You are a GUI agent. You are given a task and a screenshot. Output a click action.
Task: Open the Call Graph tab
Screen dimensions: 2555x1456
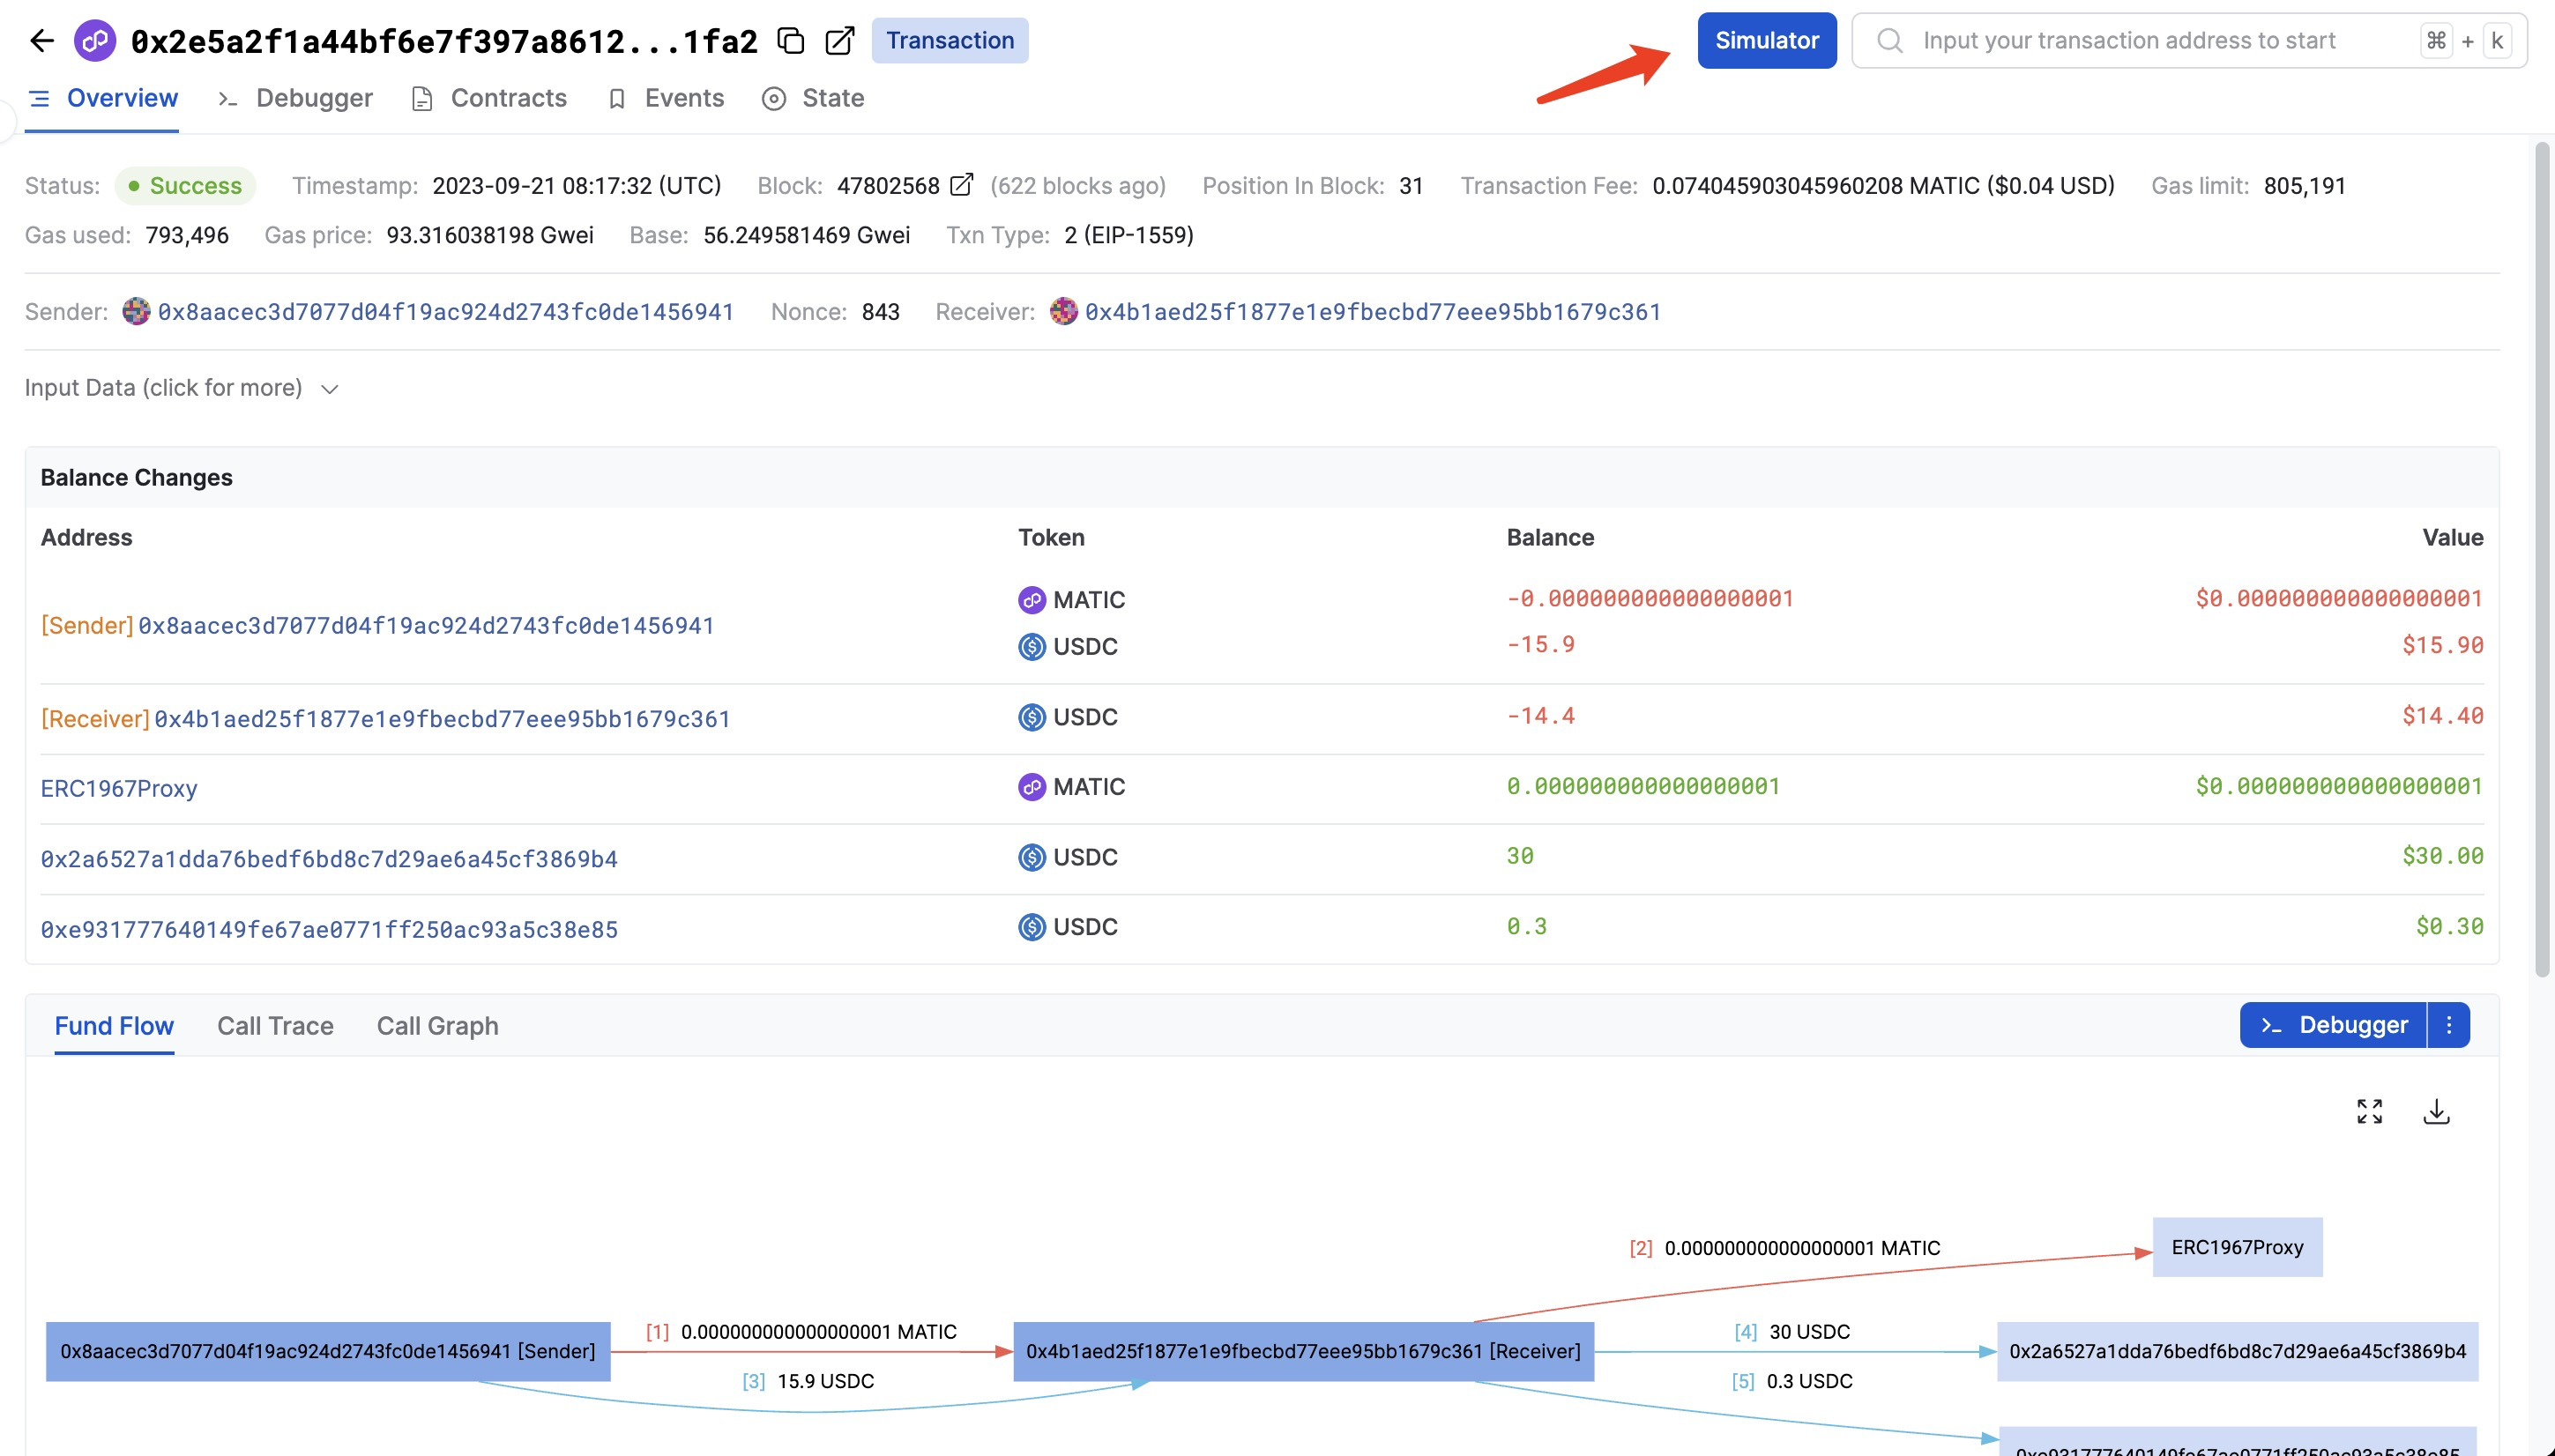[x=437, y=1026]
